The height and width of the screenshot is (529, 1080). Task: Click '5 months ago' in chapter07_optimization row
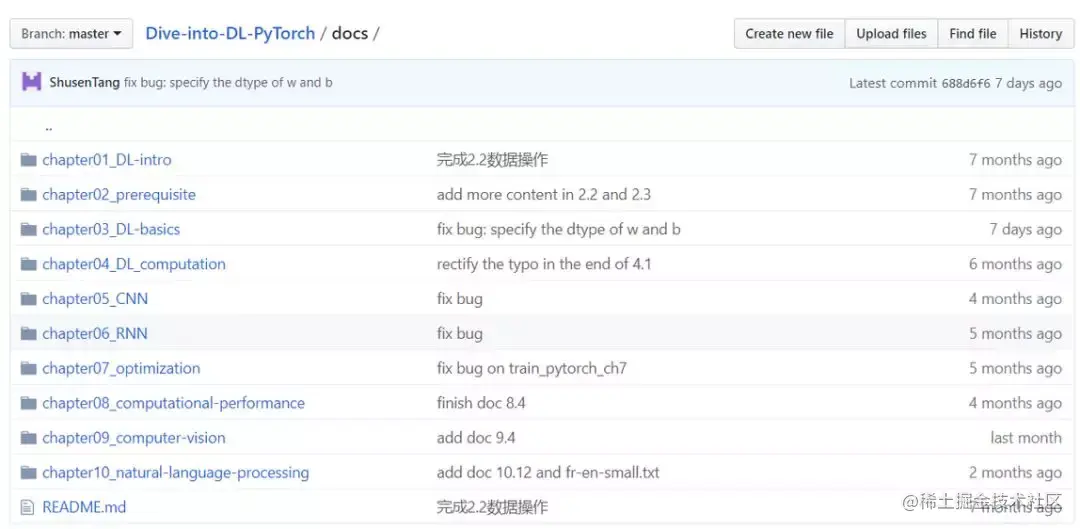[x=1015, y=369]
